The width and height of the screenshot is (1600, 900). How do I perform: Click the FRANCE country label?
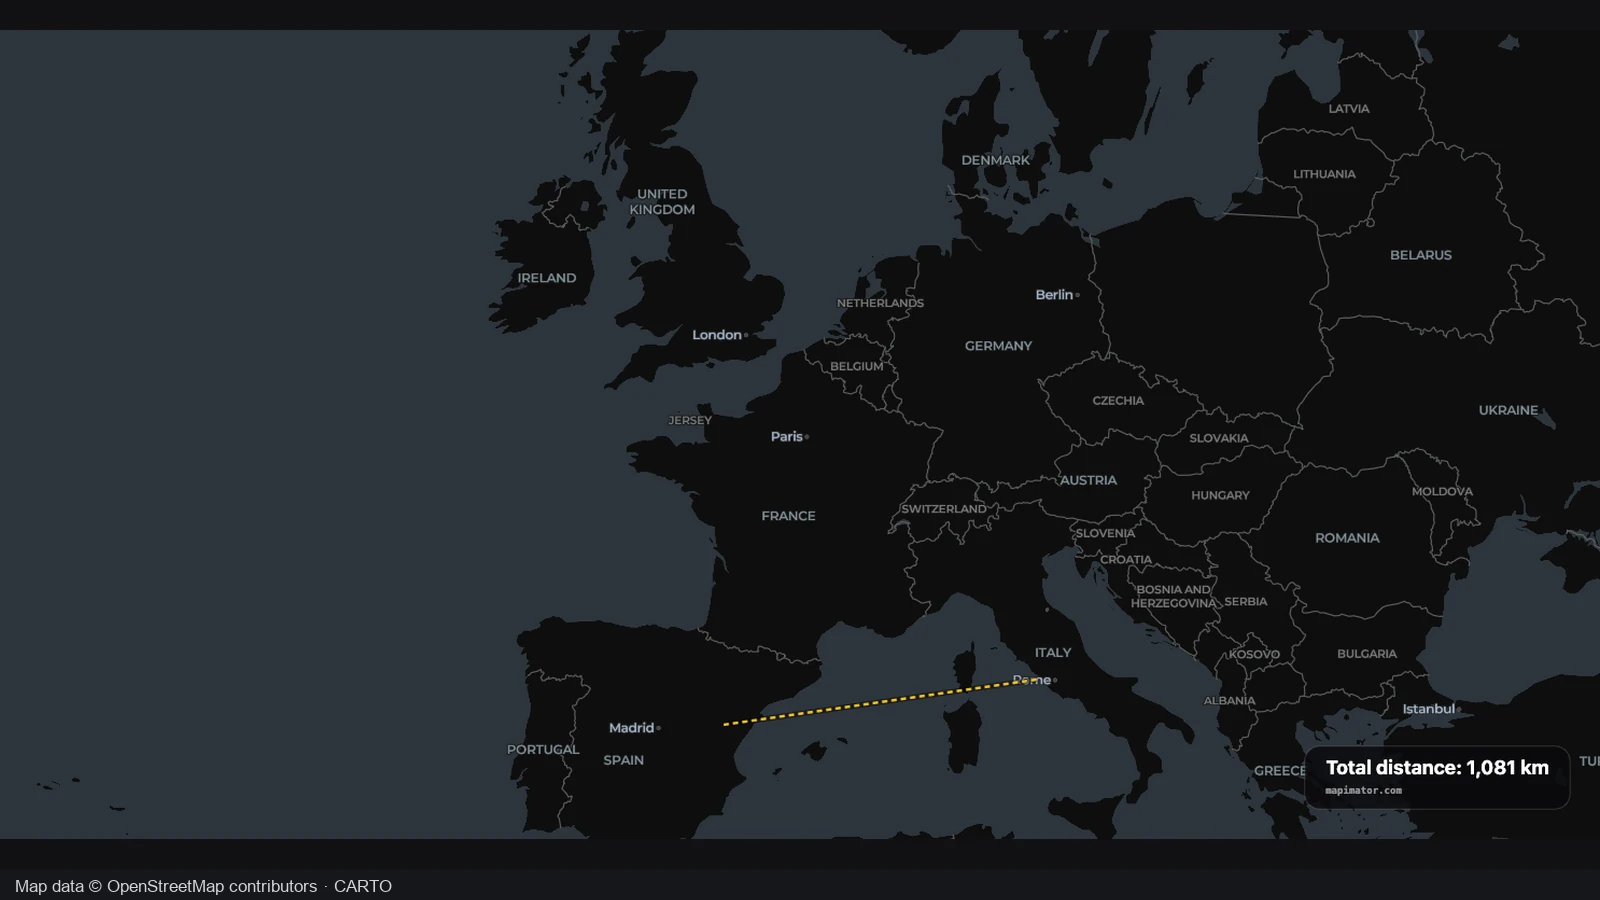point(788,516)
